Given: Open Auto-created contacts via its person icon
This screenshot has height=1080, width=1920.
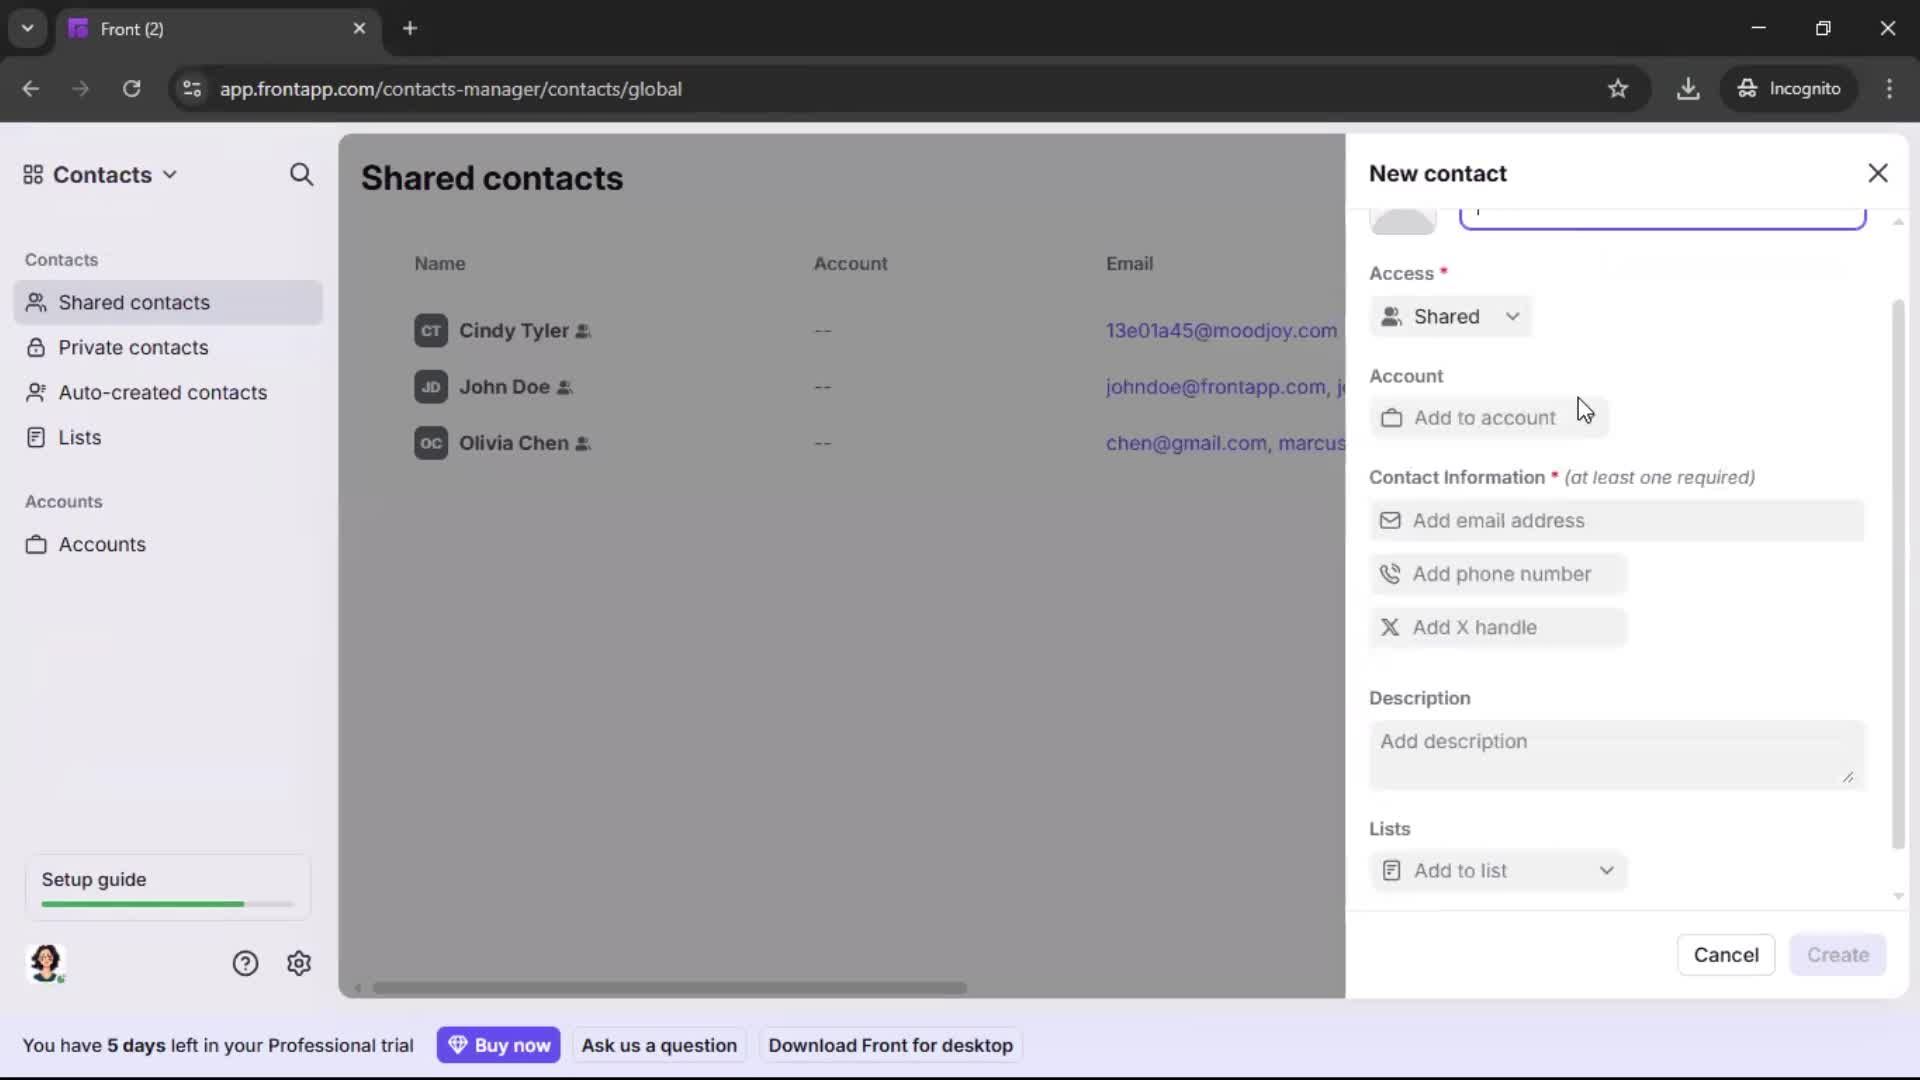Looking at the screenshot, I should [x=36, y=392].
